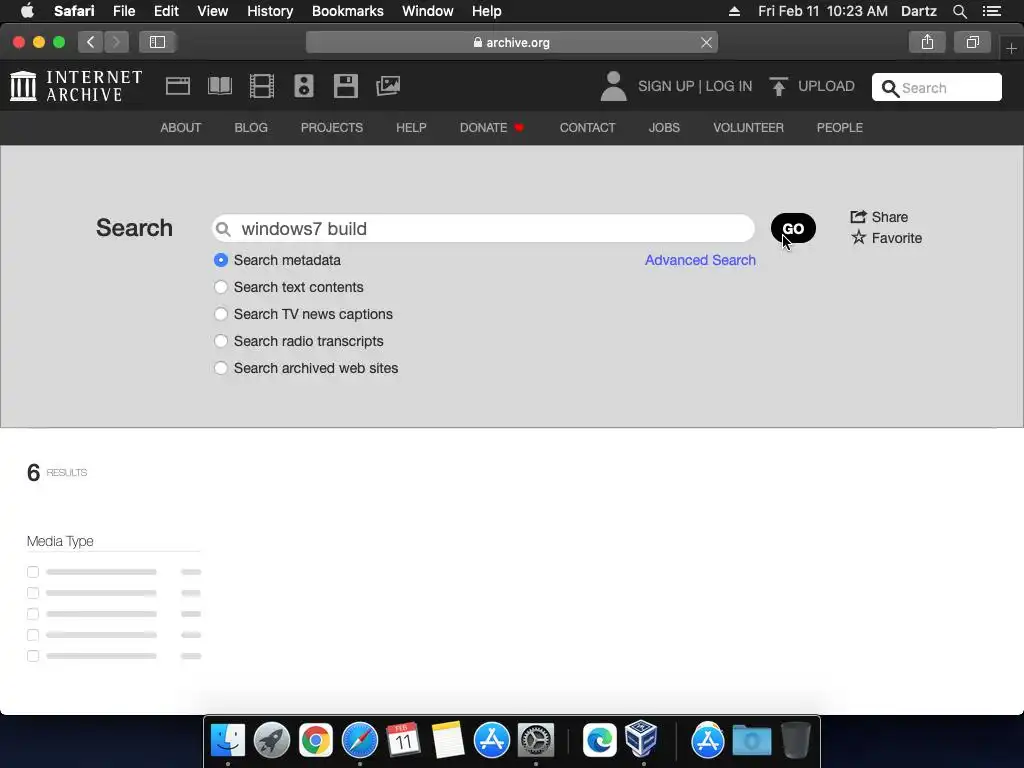Open Notes from the Dock
The width and height of the screenshot is (1024, 768).
447,741
